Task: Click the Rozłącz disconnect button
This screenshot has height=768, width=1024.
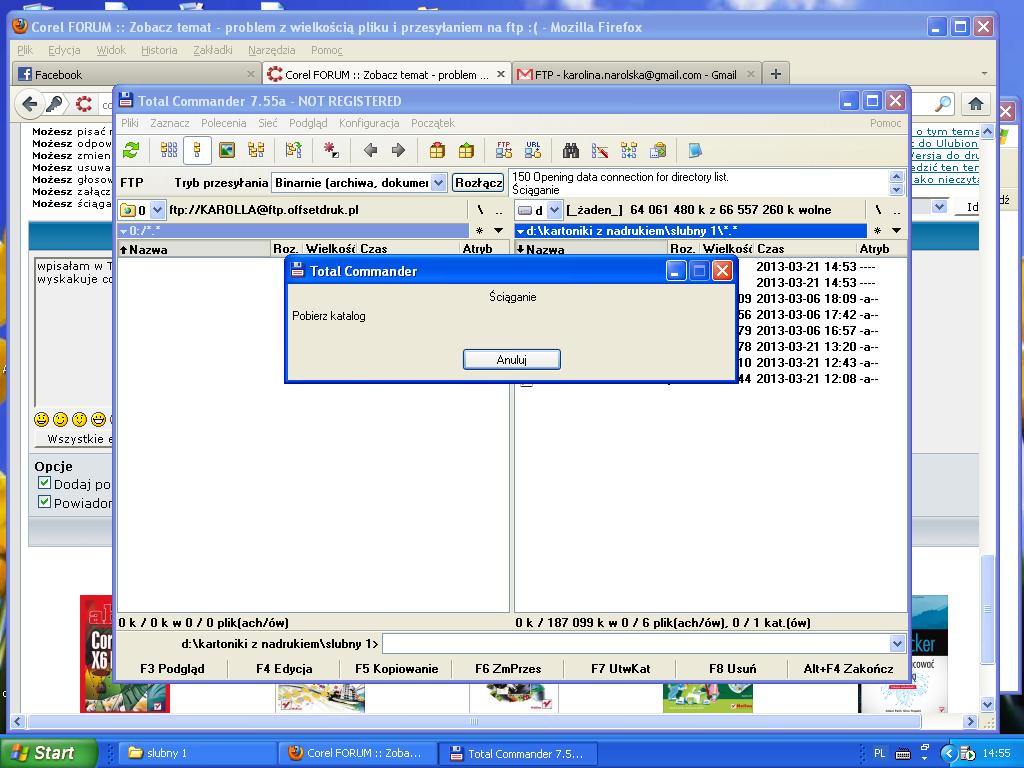Action: coord(477,183)
